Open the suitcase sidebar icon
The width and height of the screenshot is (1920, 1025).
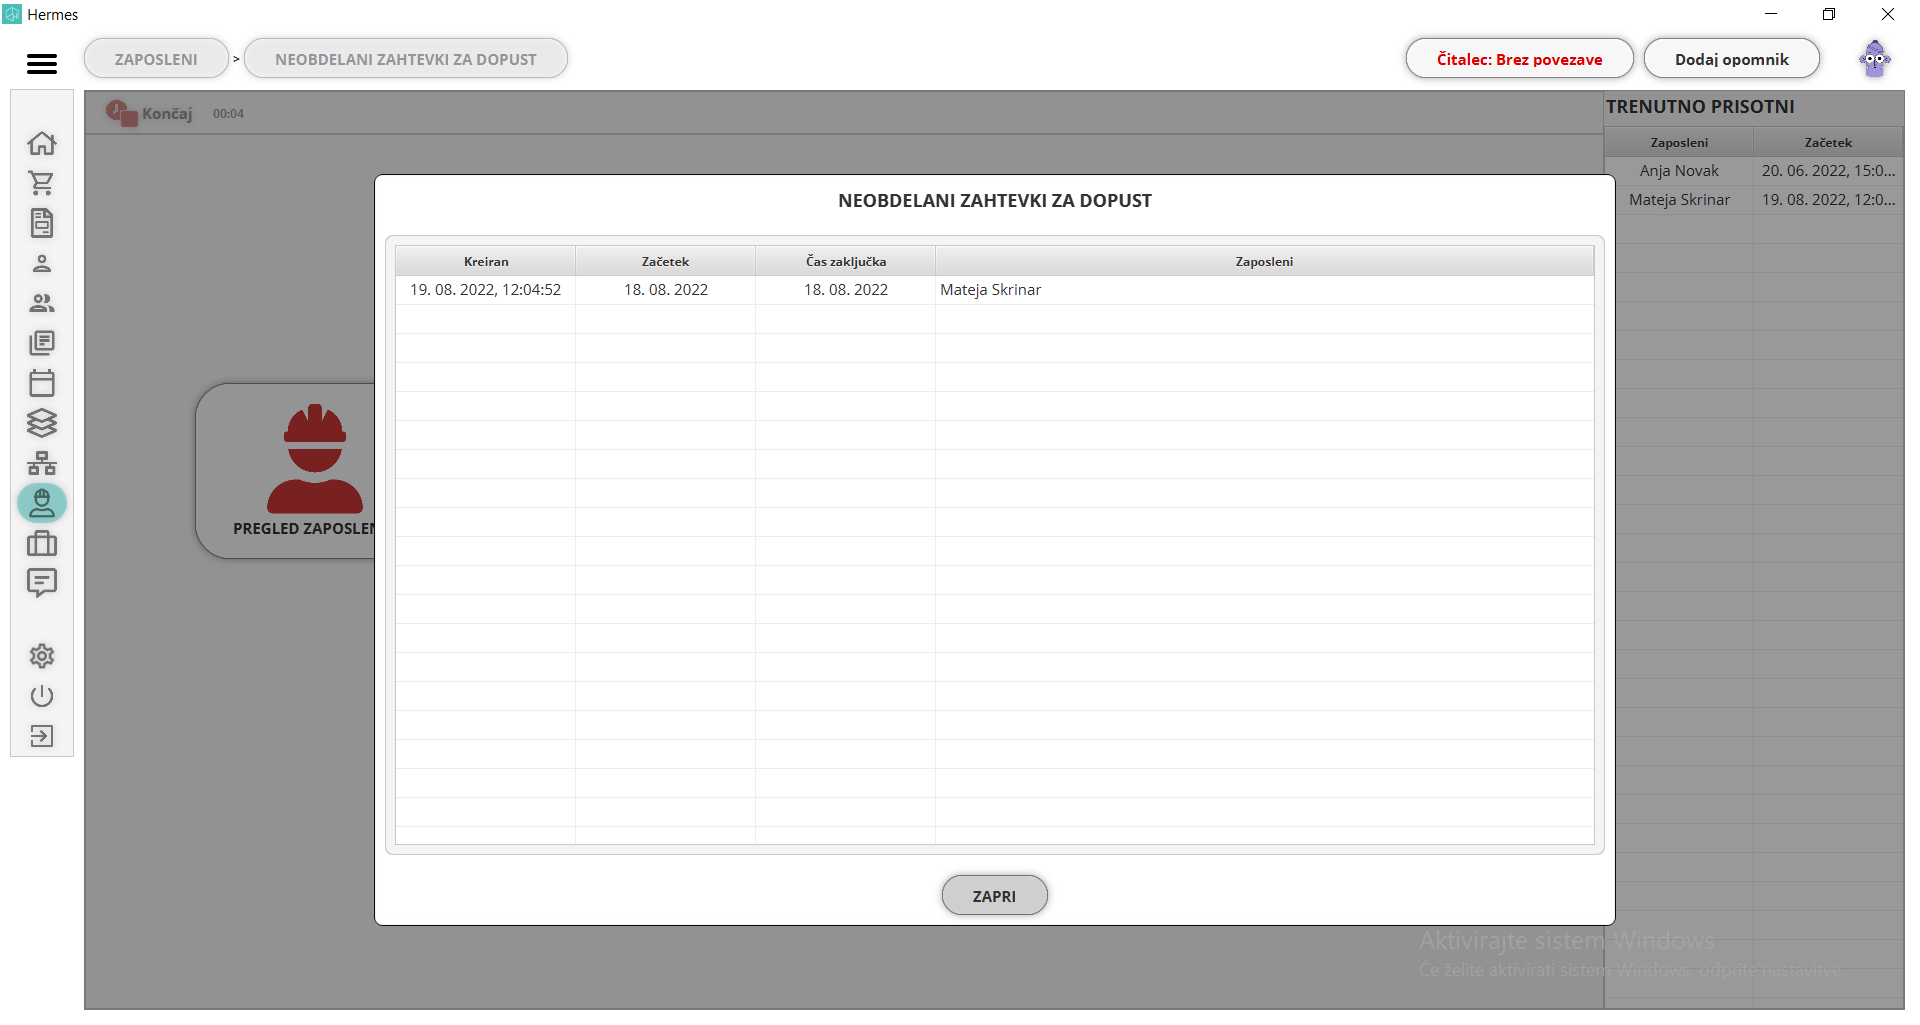[42, 543]
